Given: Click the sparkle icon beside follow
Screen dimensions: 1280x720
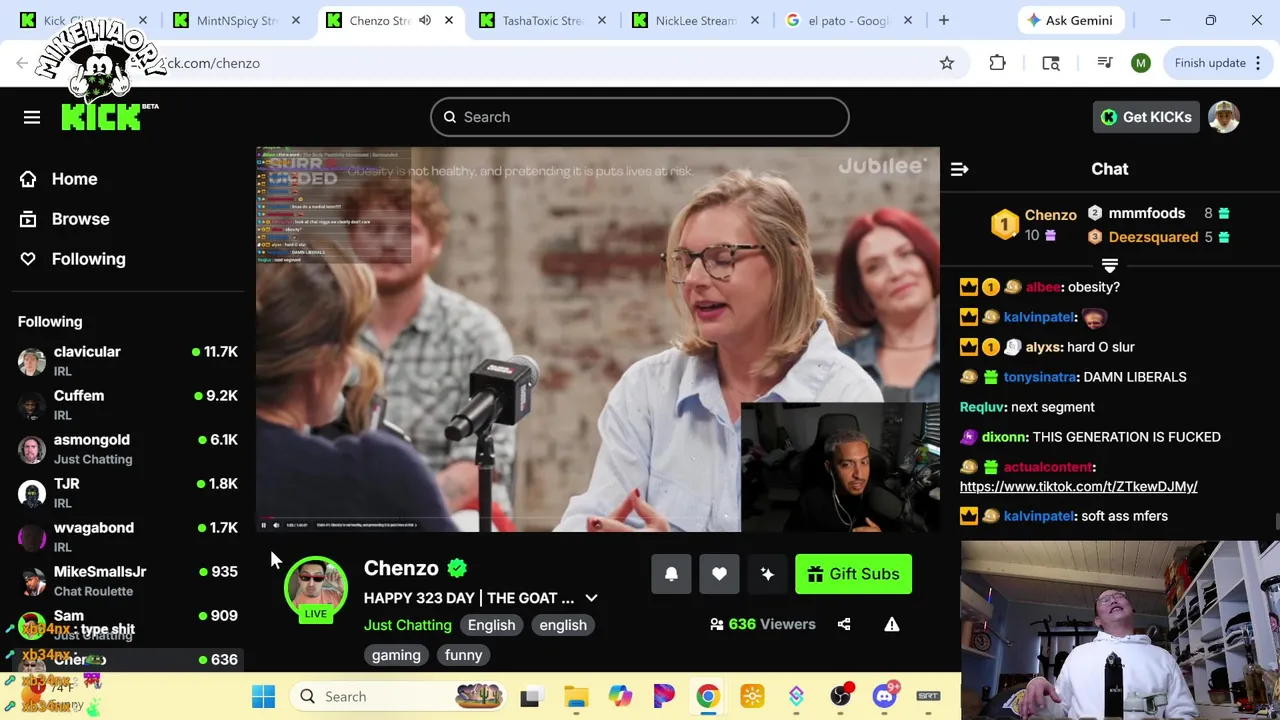Looking at the screenshot, I should click(x=767, y=574).
